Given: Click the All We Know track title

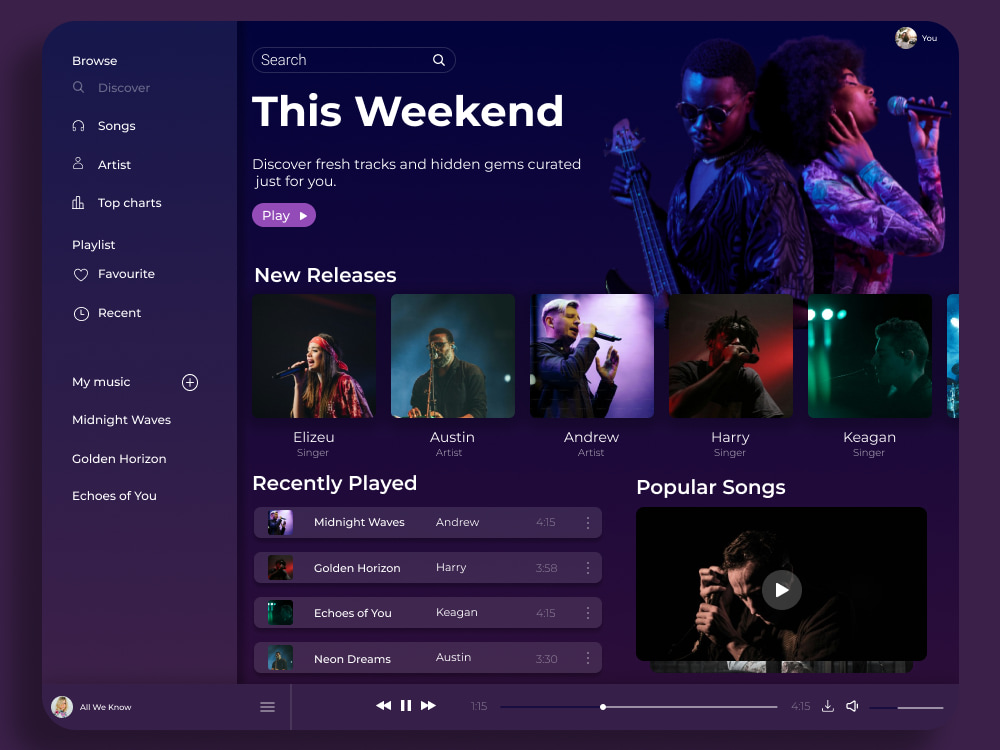Looking at the screenshot, I should (x=105, y=707).
